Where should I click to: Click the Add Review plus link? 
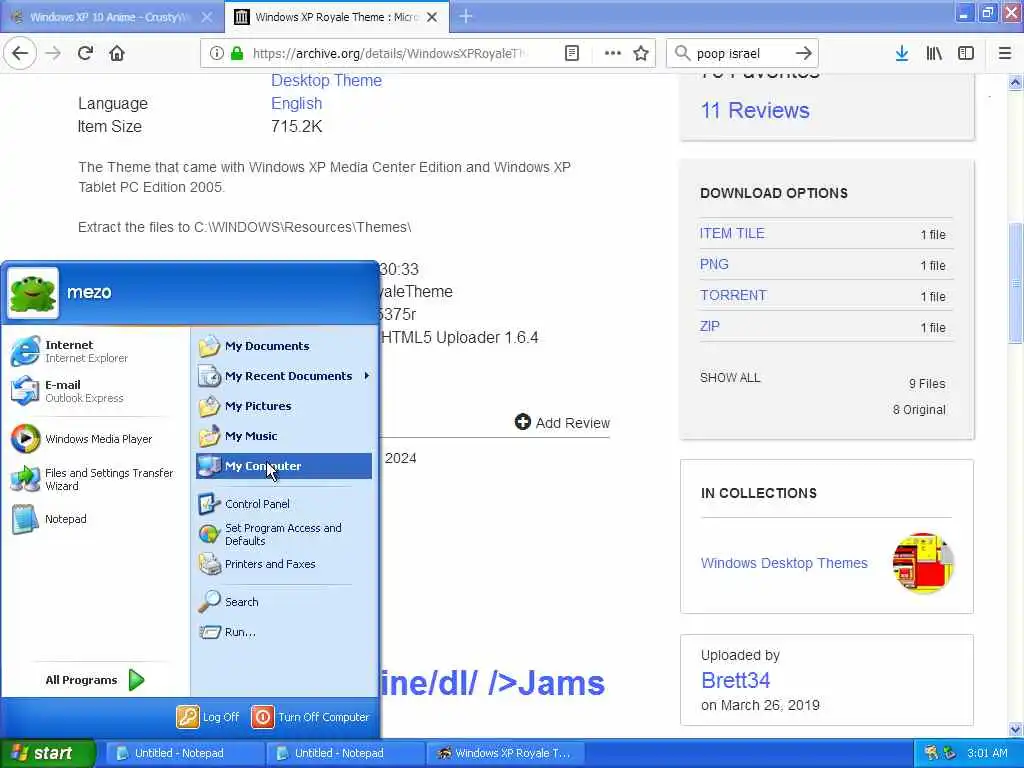562,423
